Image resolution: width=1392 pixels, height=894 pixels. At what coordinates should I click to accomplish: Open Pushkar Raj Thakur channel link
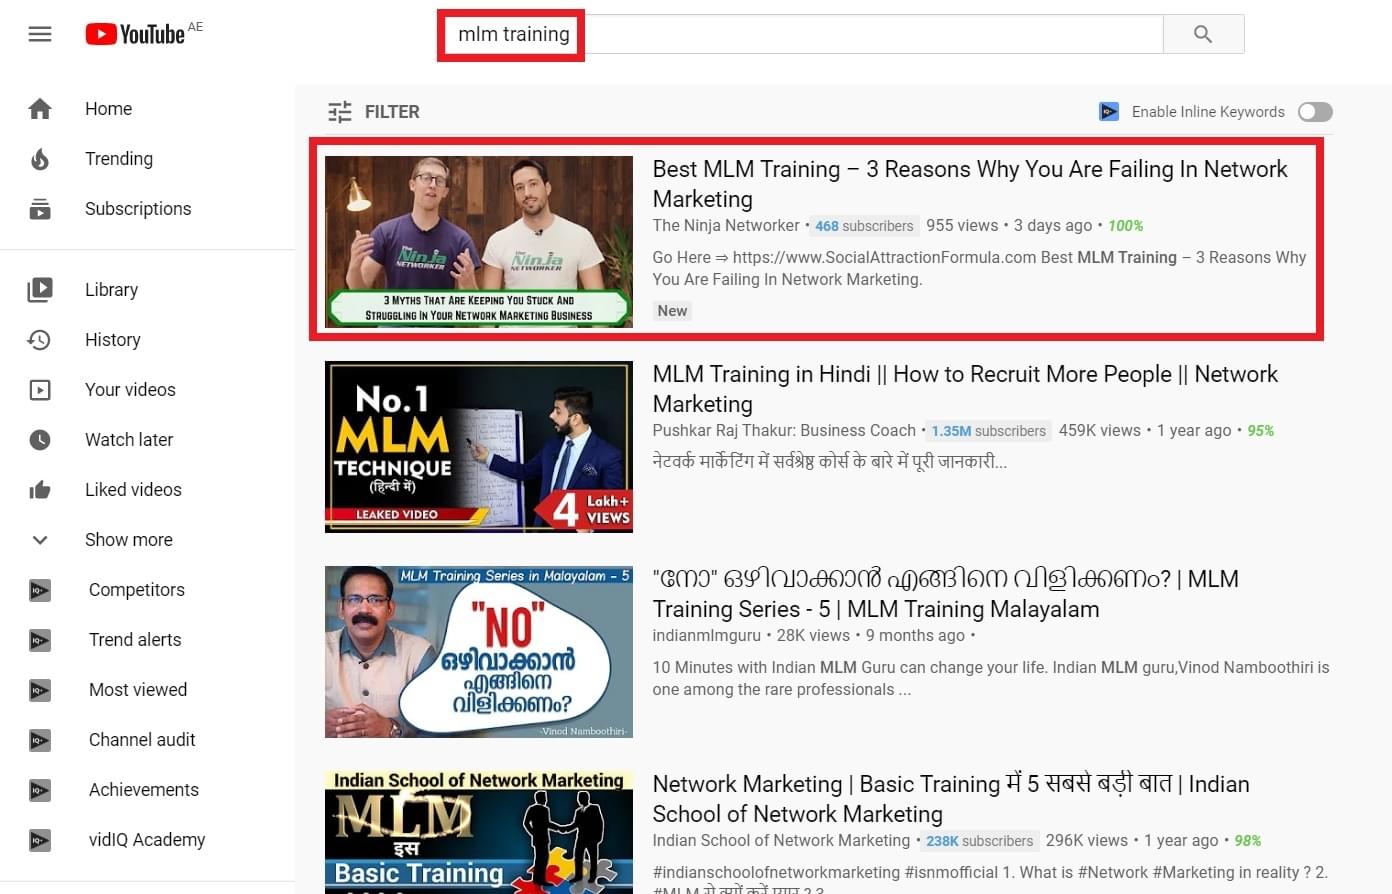coord(784,431)
